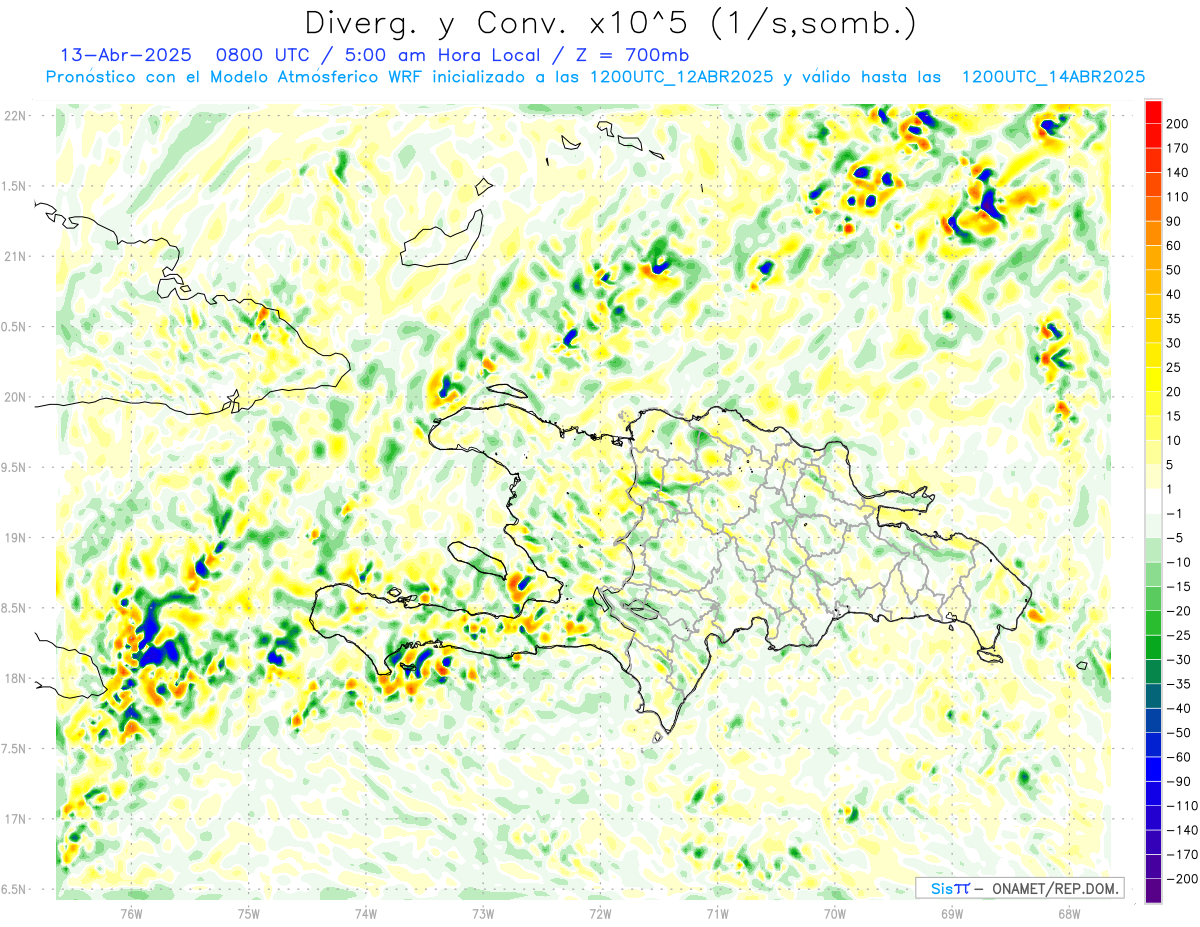1200x927 pixels.
Task: Click the '76W' longitude label
Action: click(x=132, y=913)
